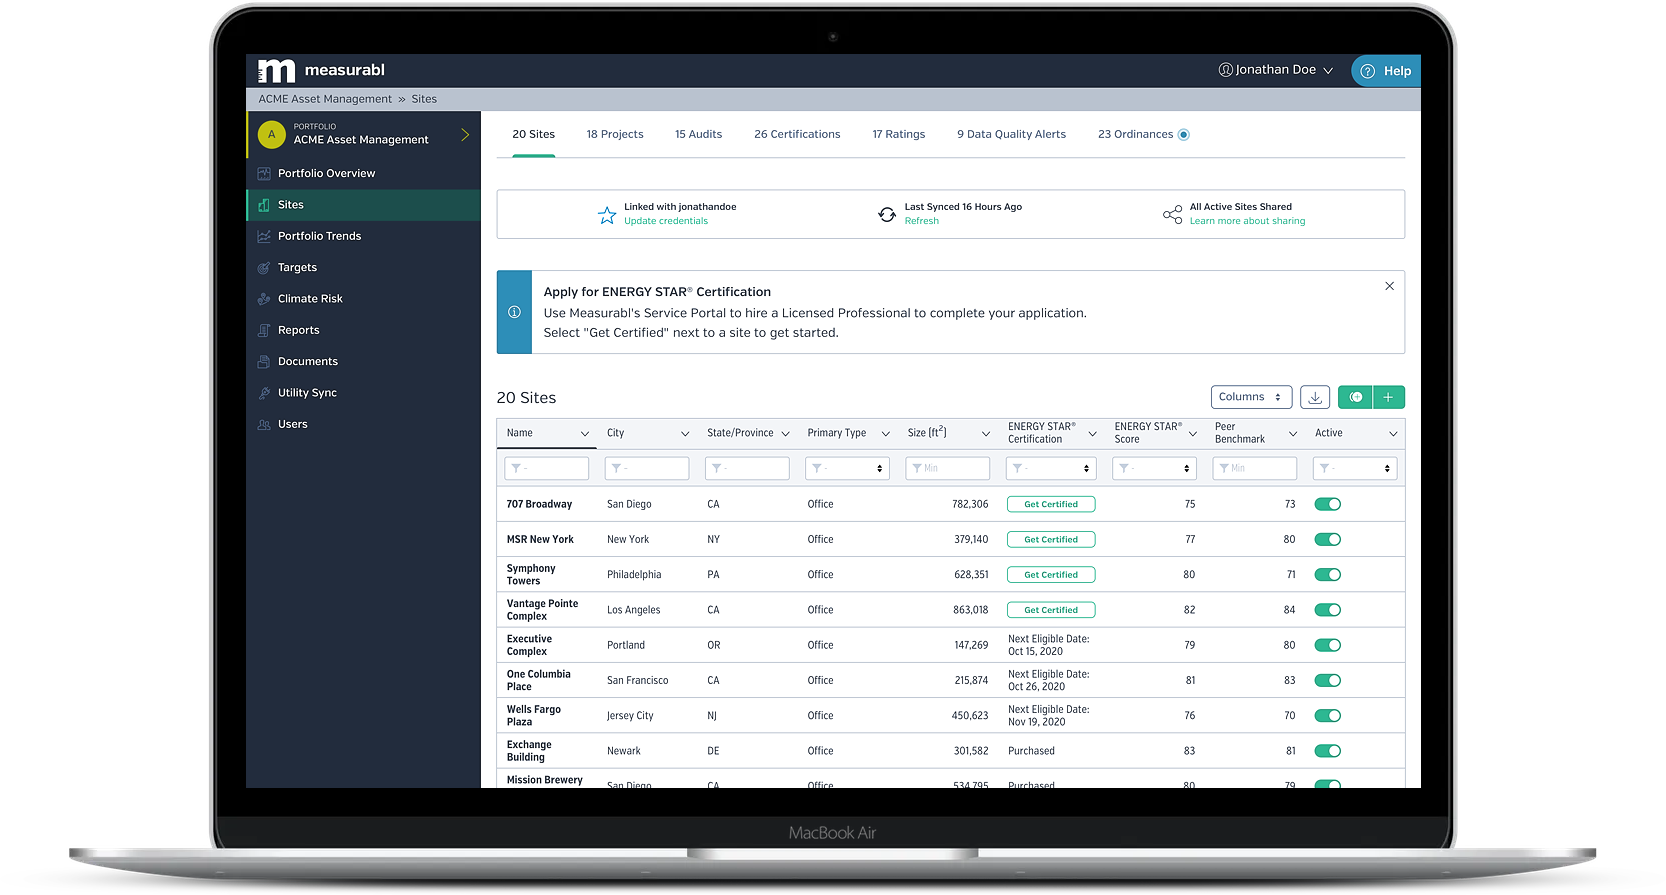Toggle Active switch for Exchange Building

(x=1328, y=751)
